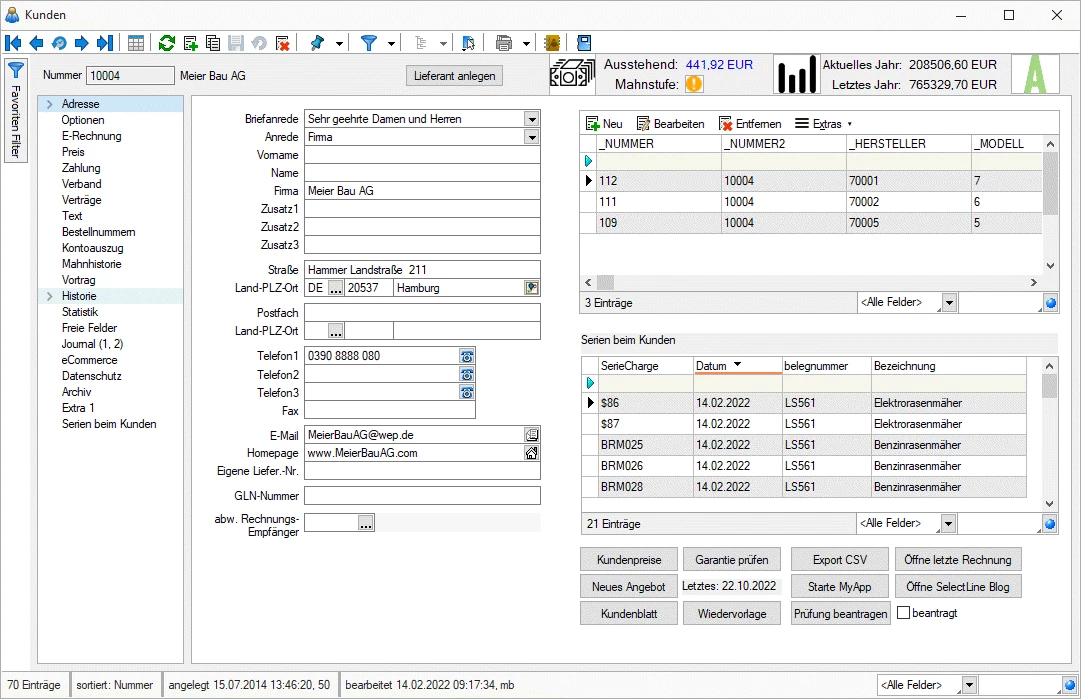This screenshot has height=699, width=1081.
Task: Open the Briefanrede dropdown
Action: pos(531,119)
